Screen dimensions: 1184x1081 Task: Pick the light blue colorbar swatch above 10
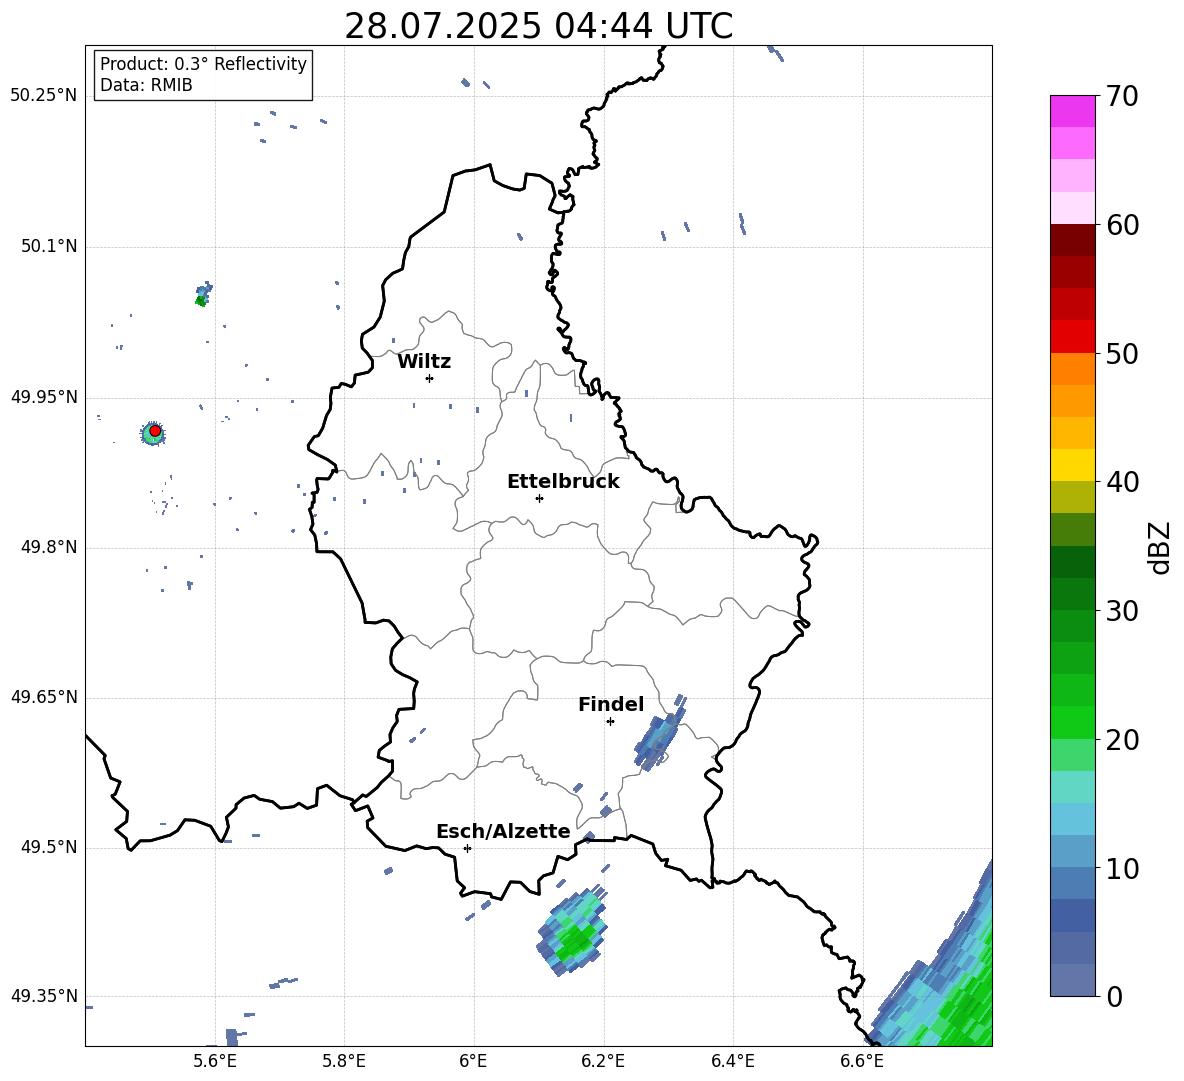click(1072, 852)
